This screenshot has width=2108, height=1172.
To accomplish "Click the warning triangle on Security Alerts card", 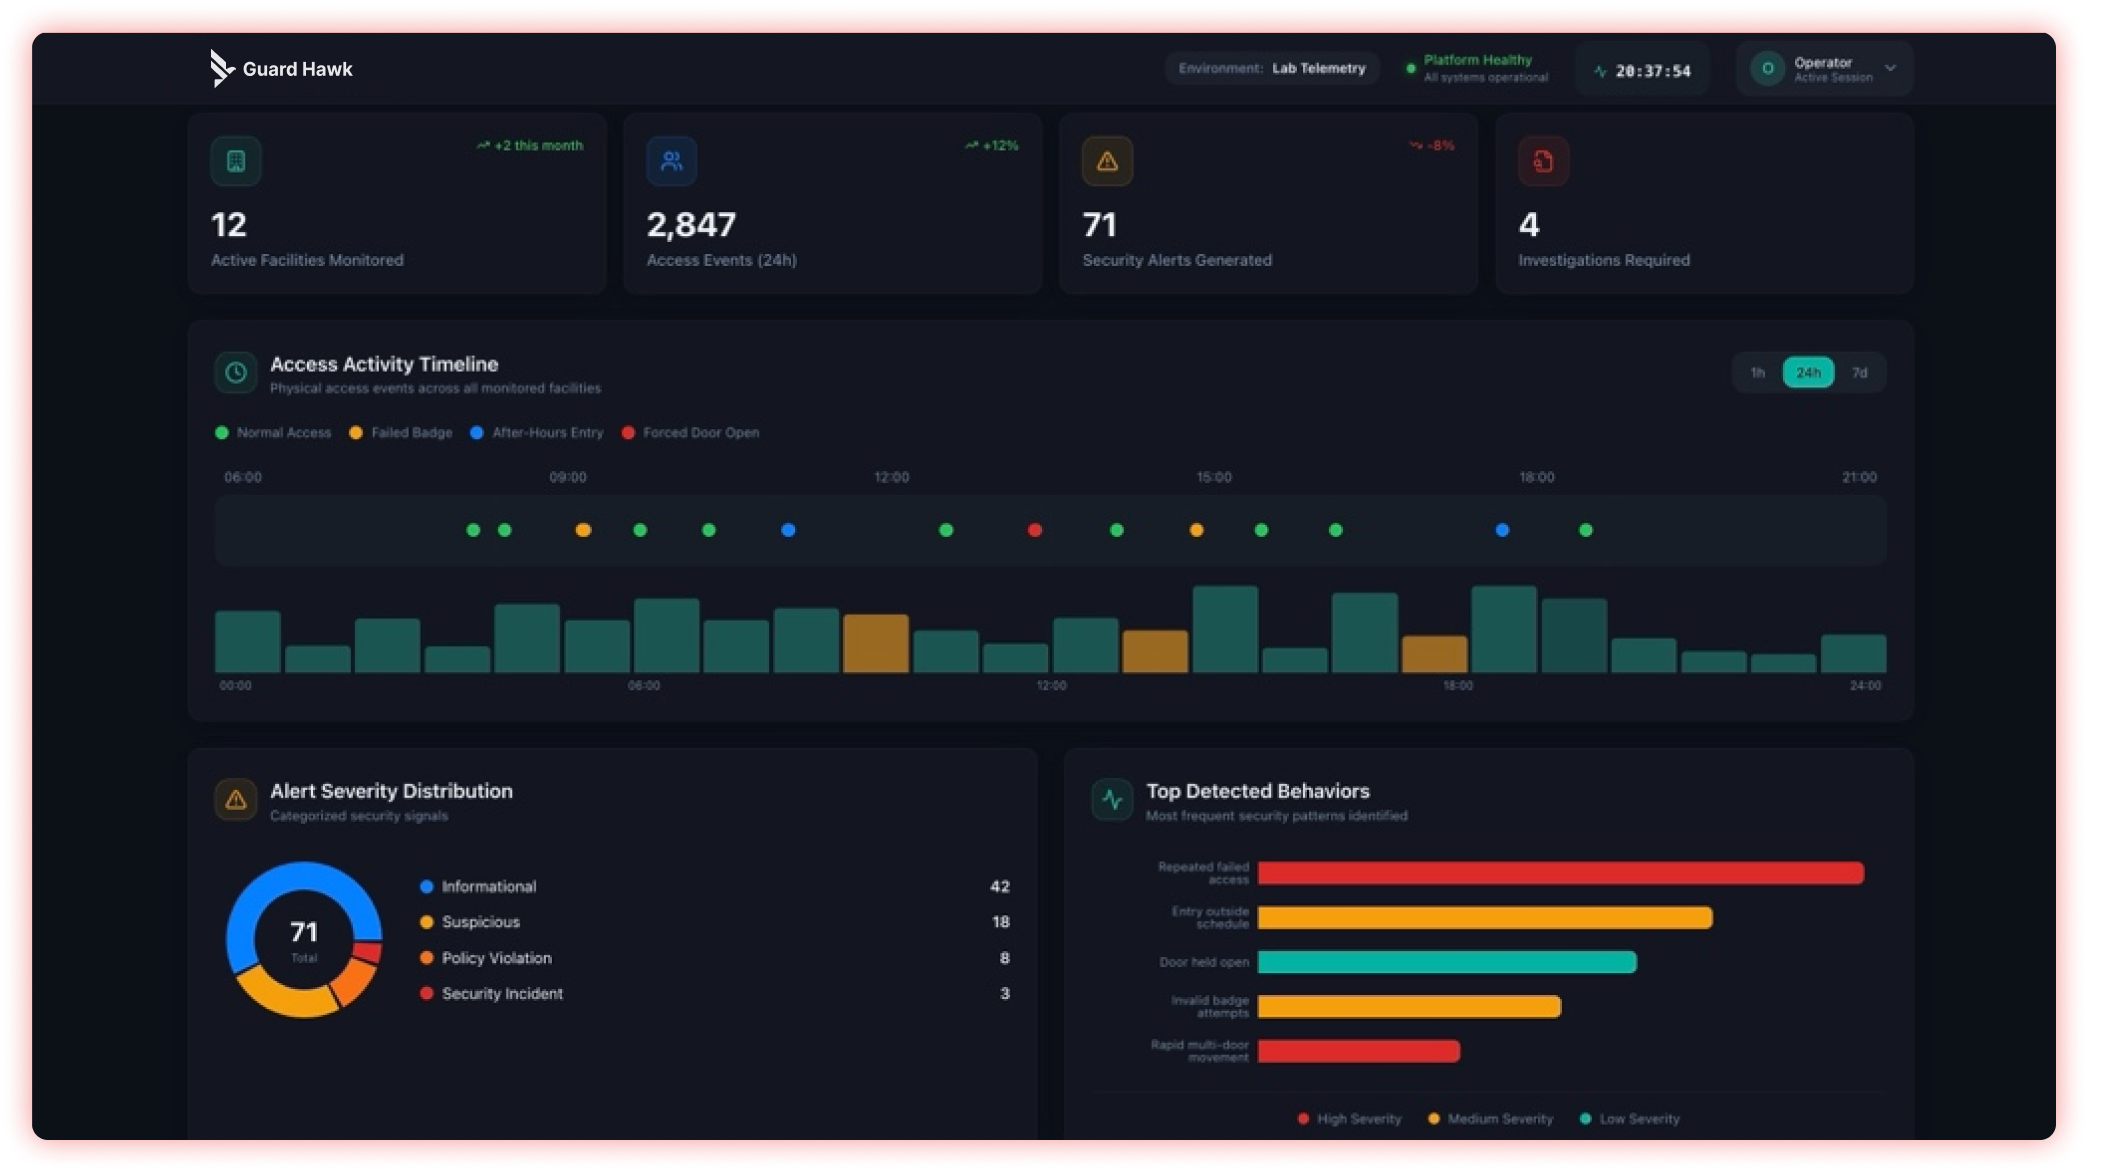I will tap(1107, 161).
